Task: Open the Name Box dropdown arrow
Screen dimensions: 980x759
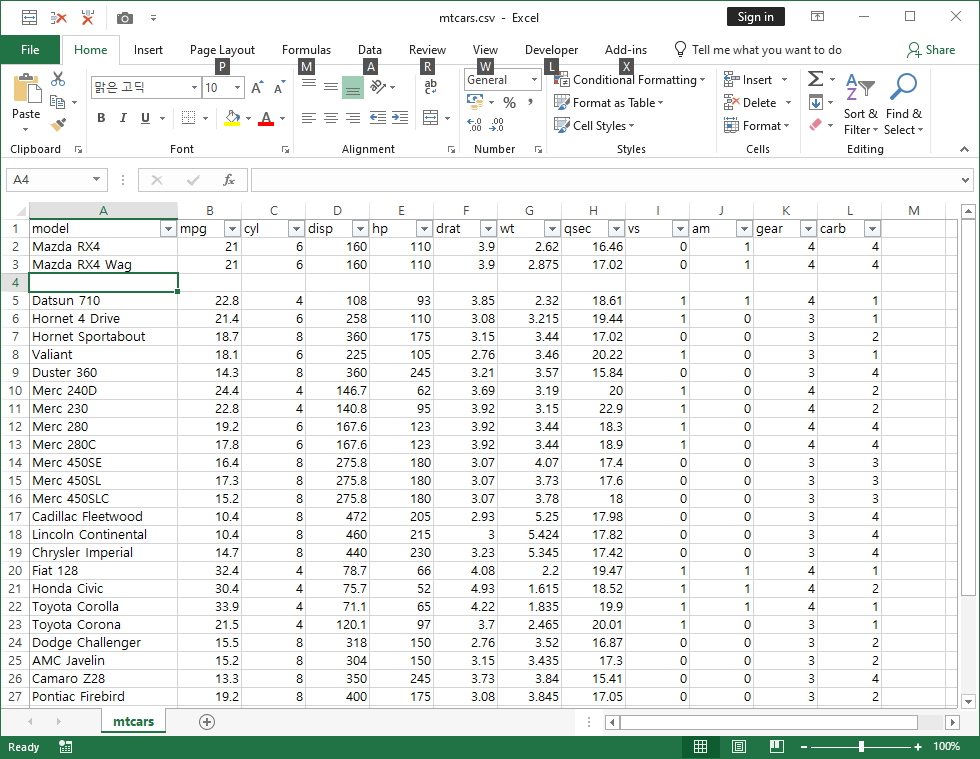Action: 97,180
